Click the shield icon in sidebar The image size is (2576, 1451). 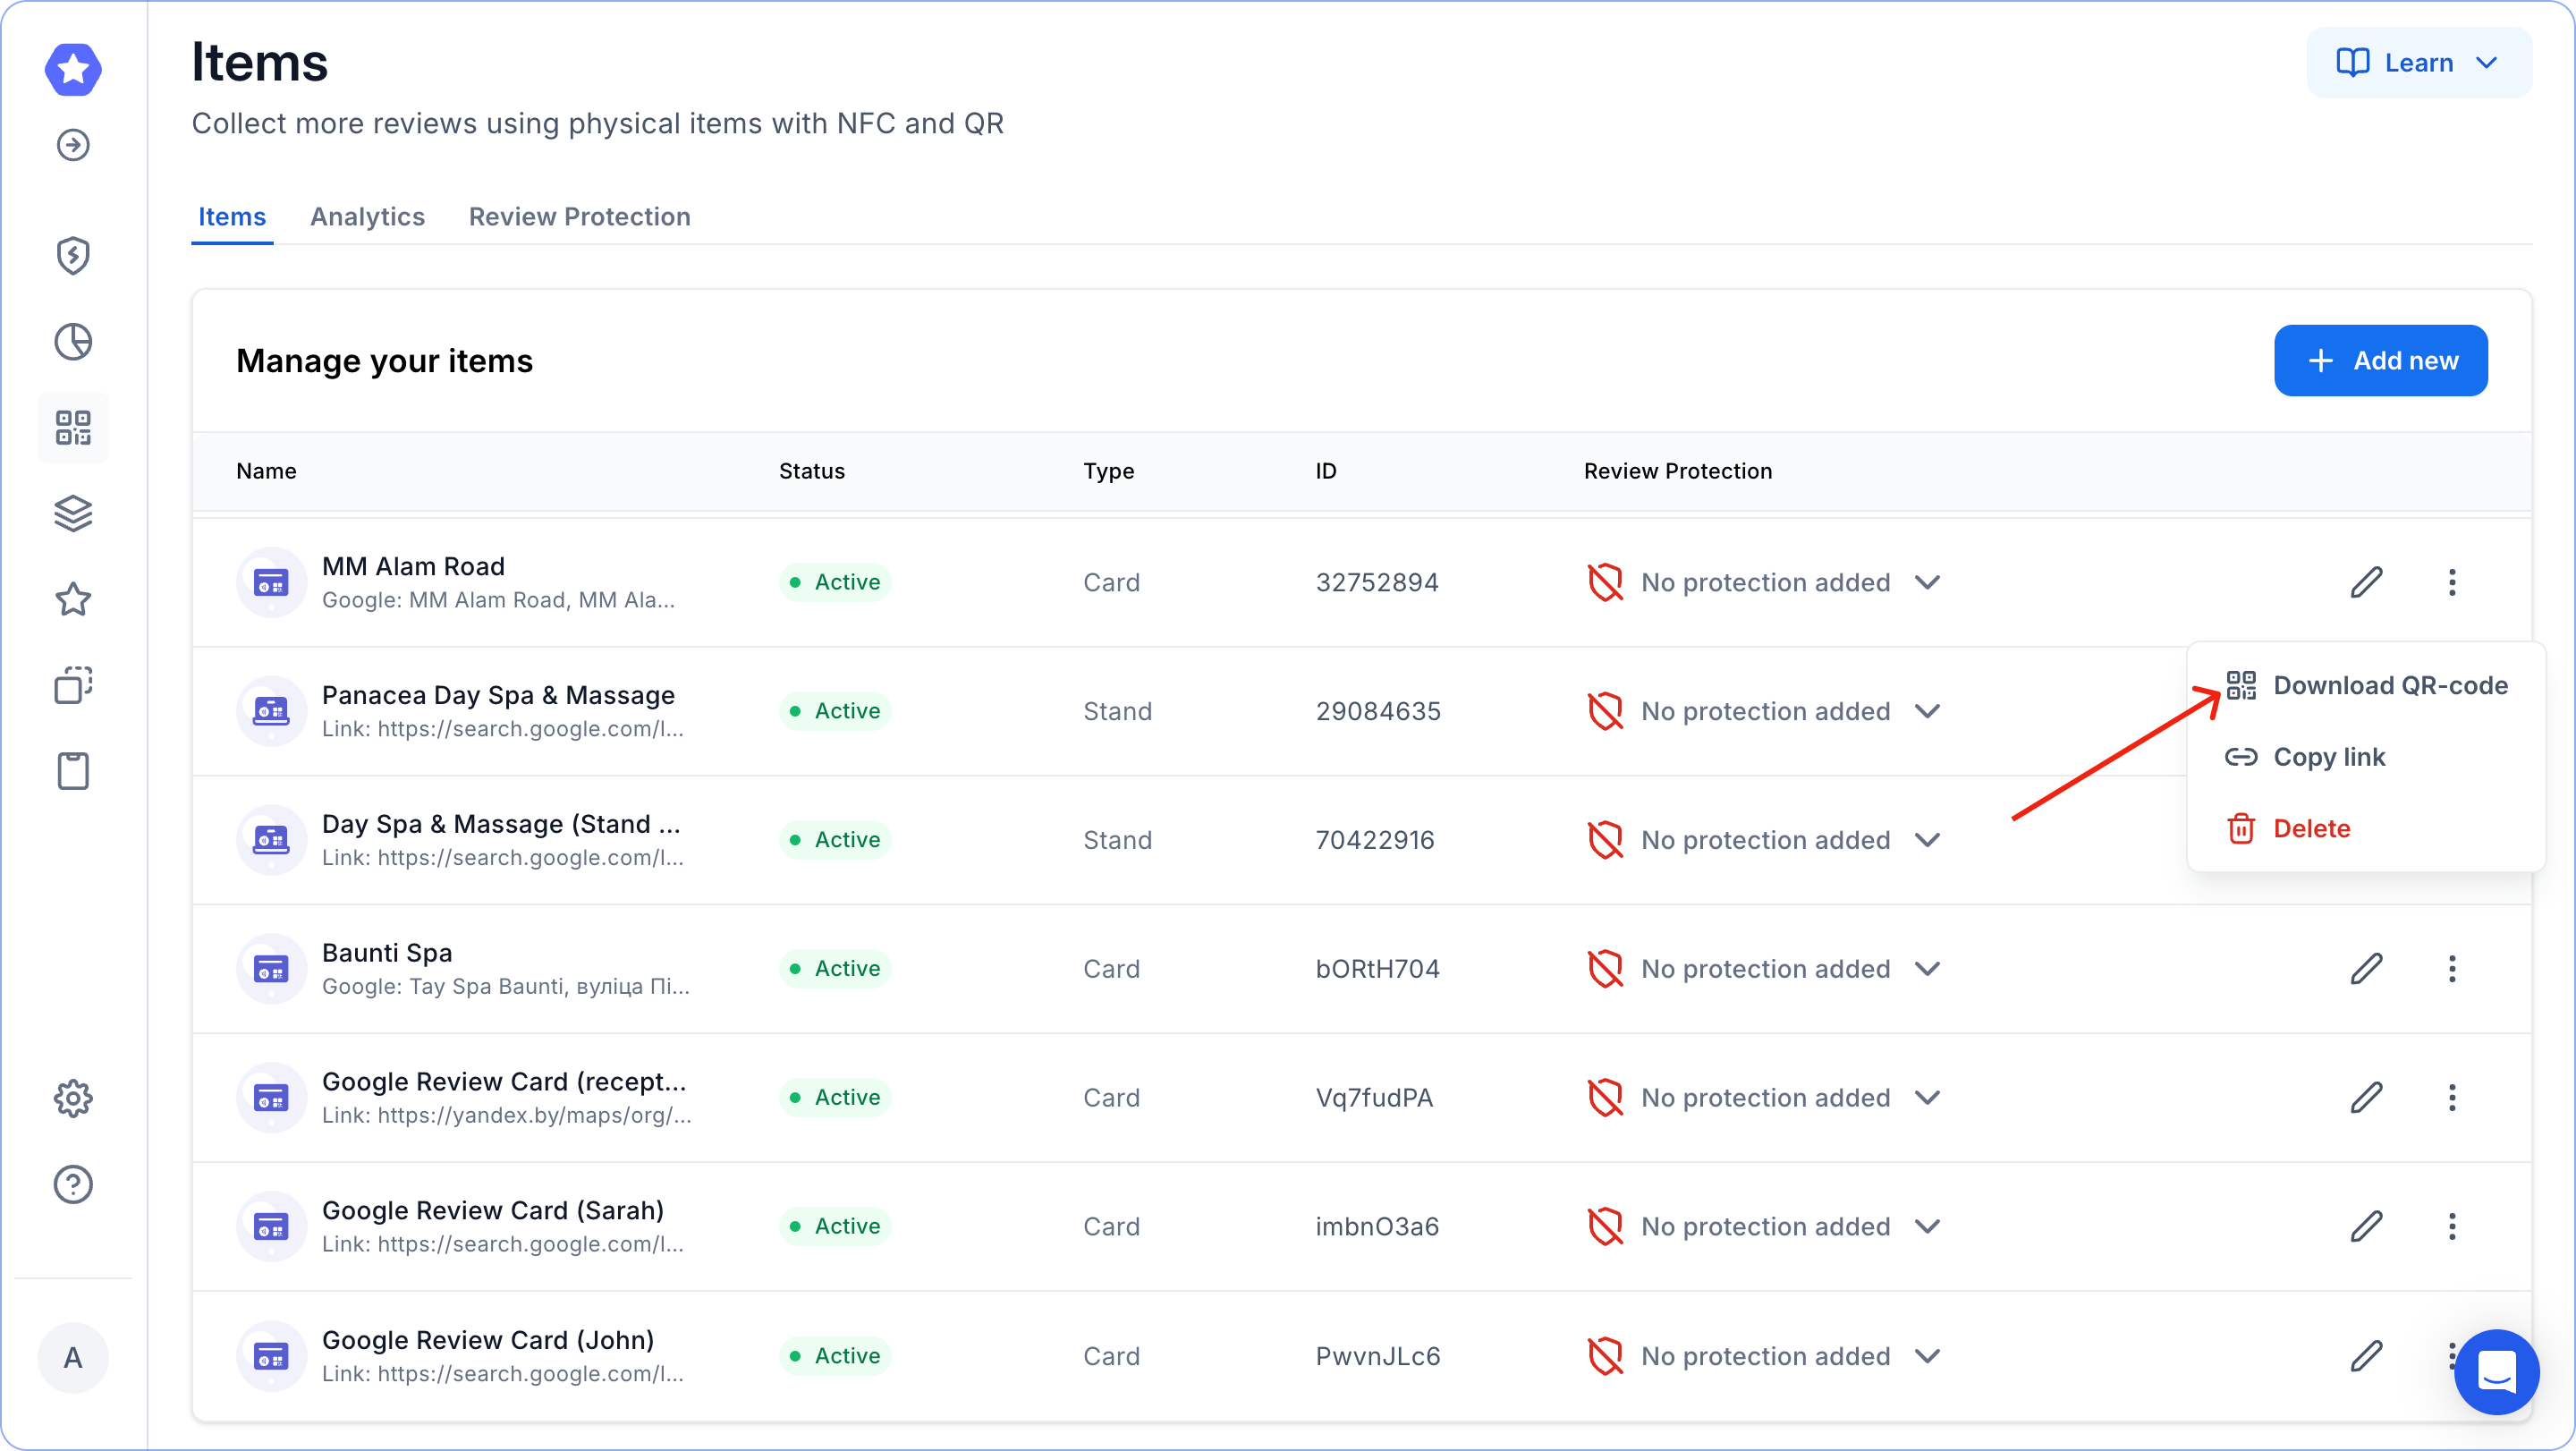(x=73, y=256)
